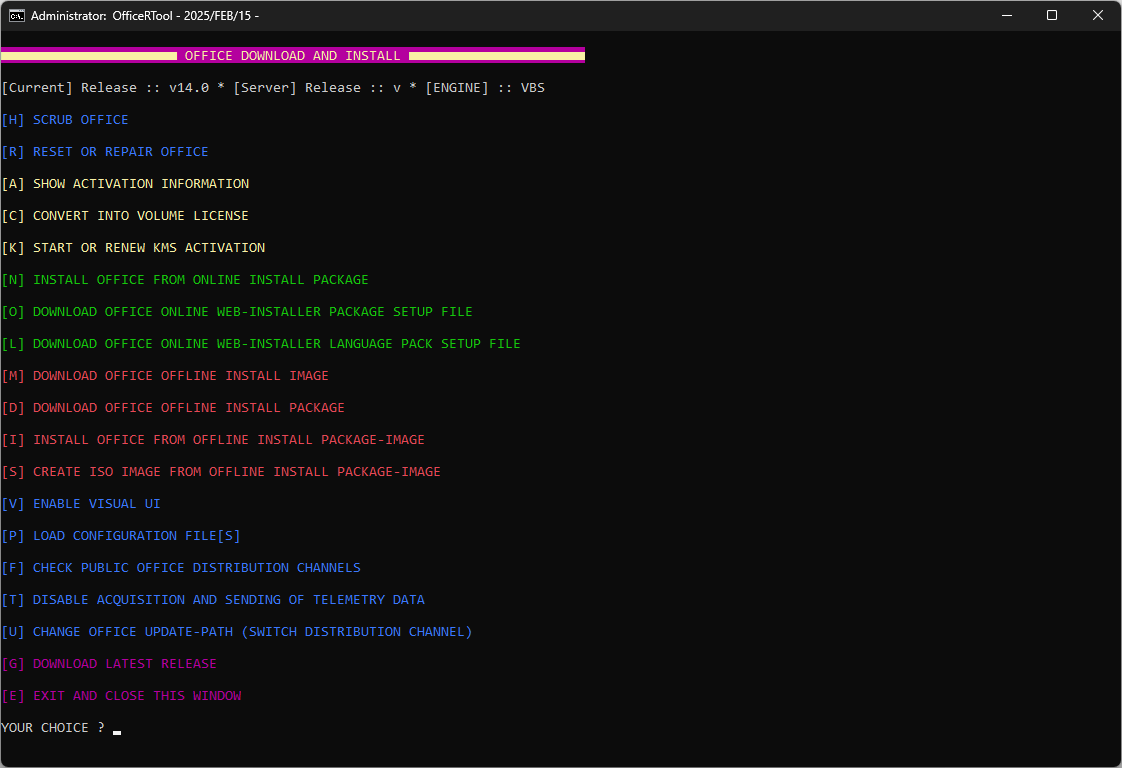Click the '[H] SCRUB OFFICE' line
The width and height of the screenshot is (1122, 768).
[x=65, y=120]
